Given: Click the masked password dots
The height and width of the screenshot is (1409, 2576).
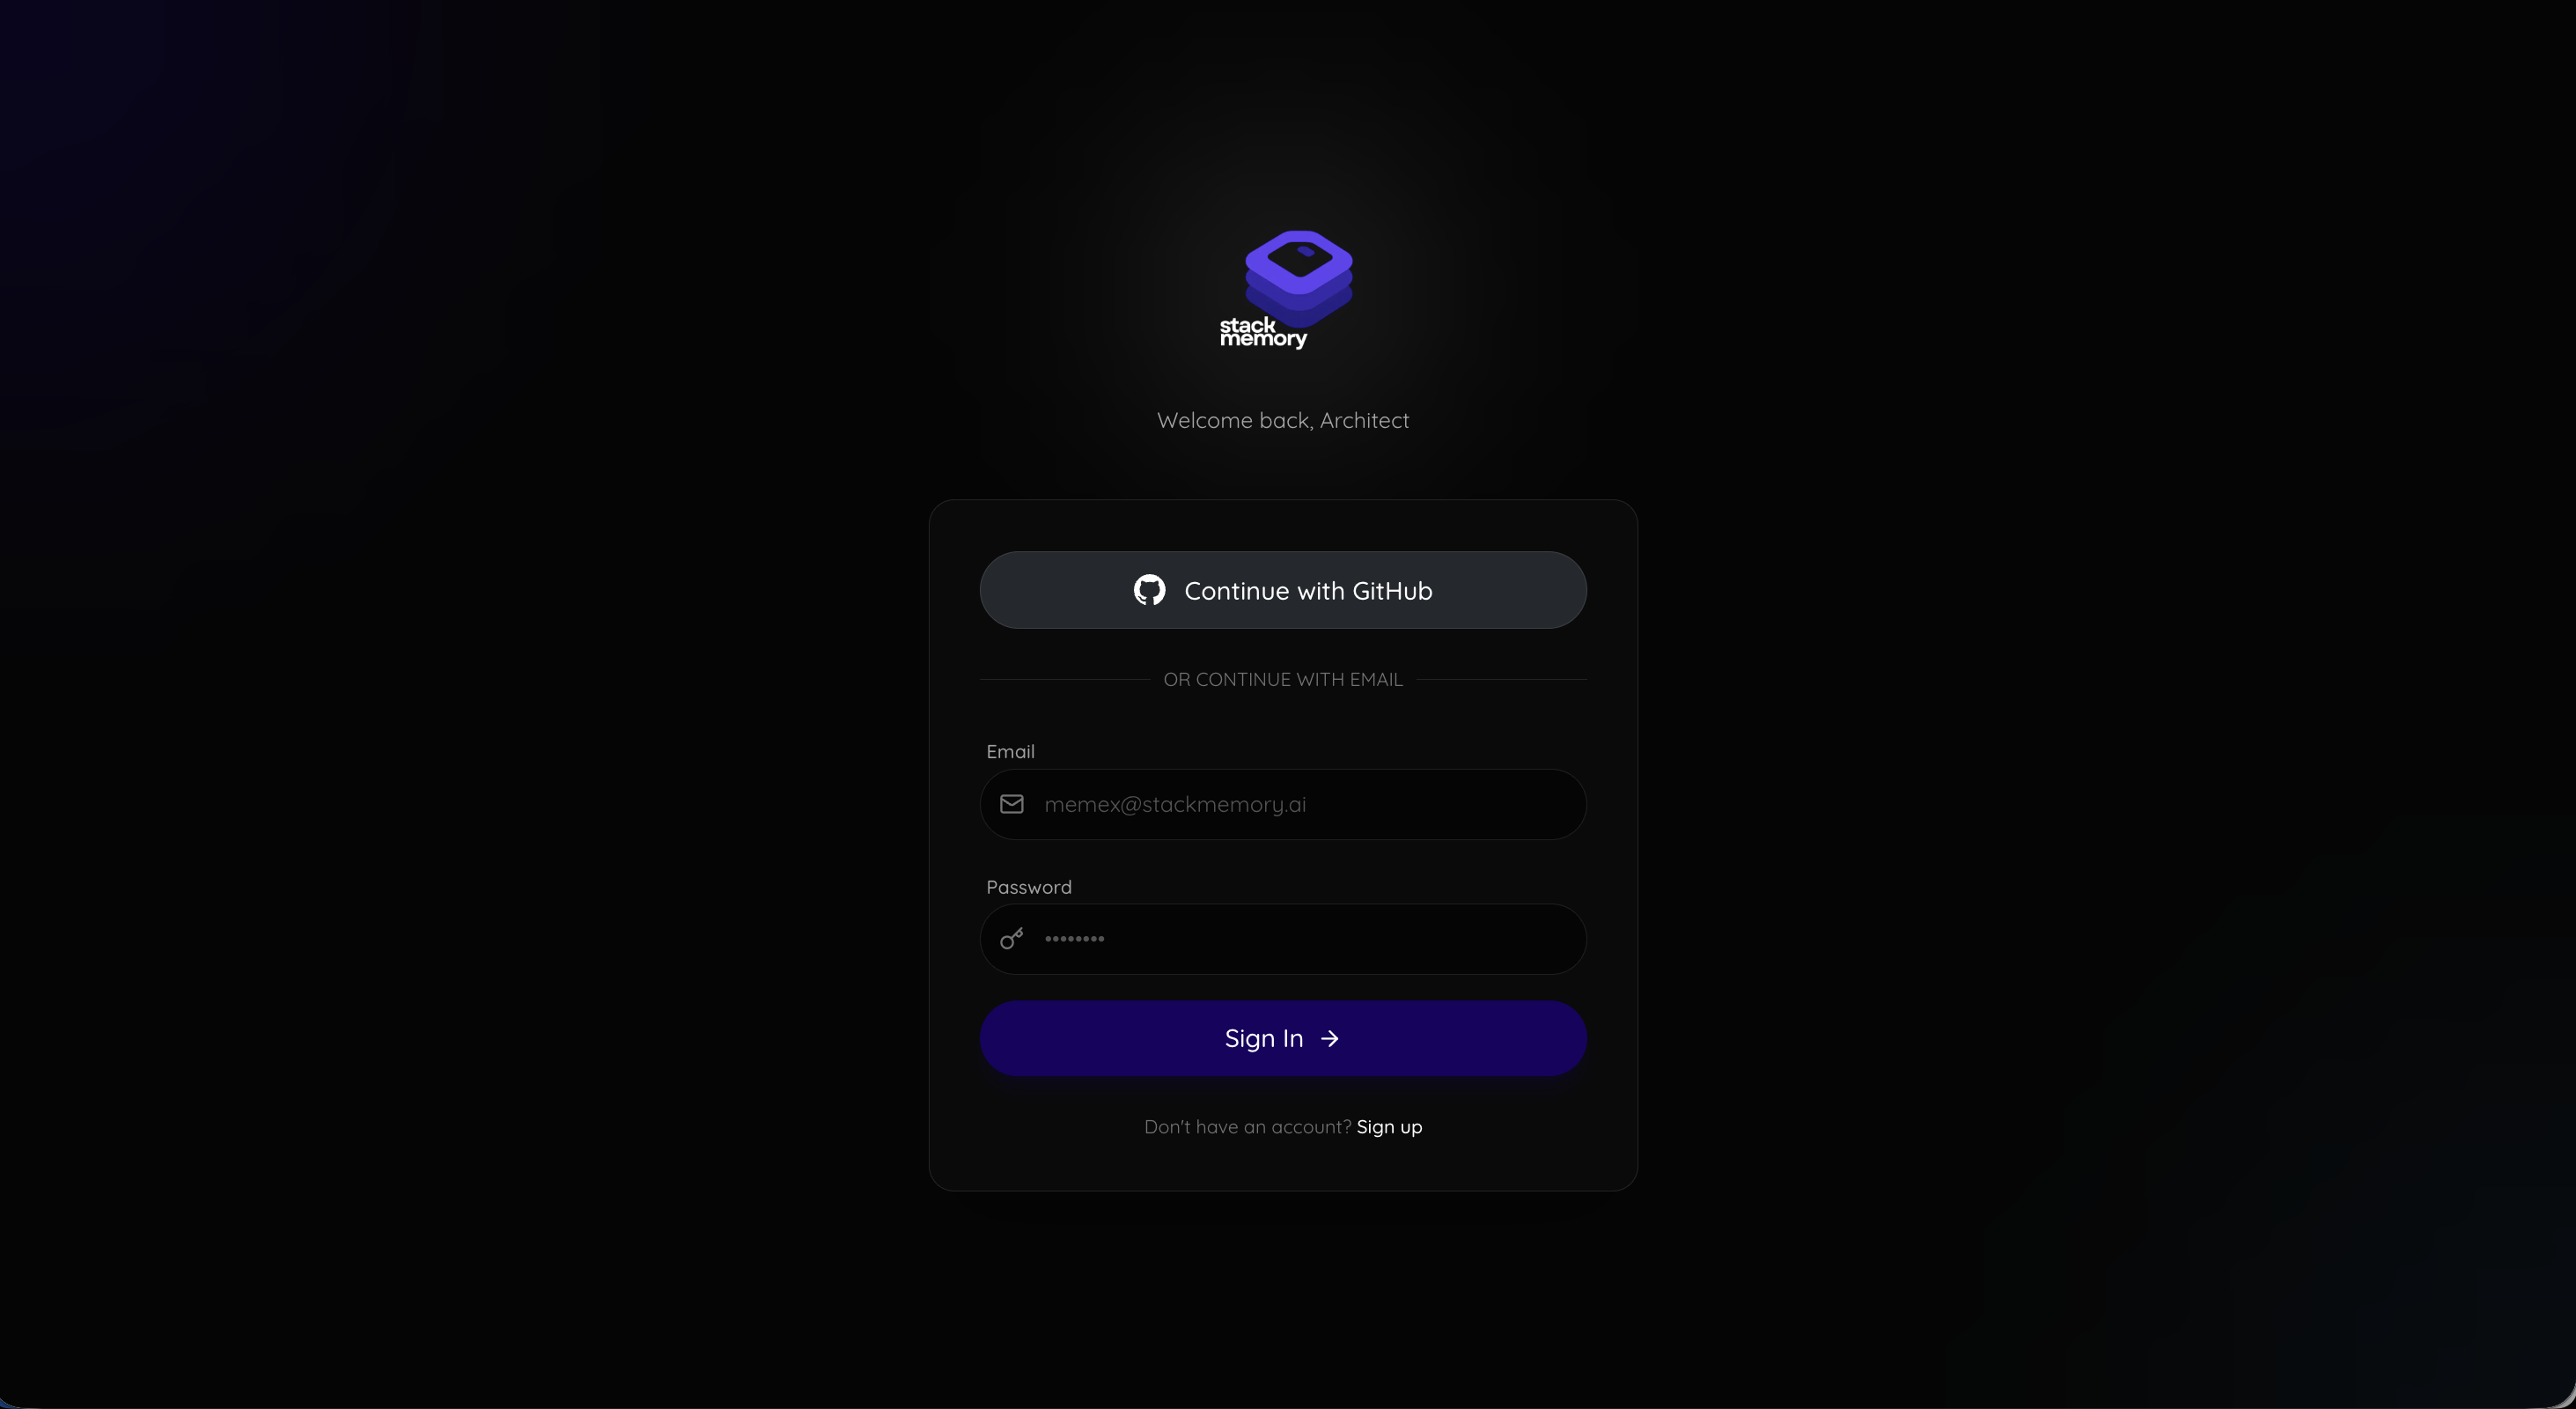Looking at the screenshot, I should [x=1074, y=939].
